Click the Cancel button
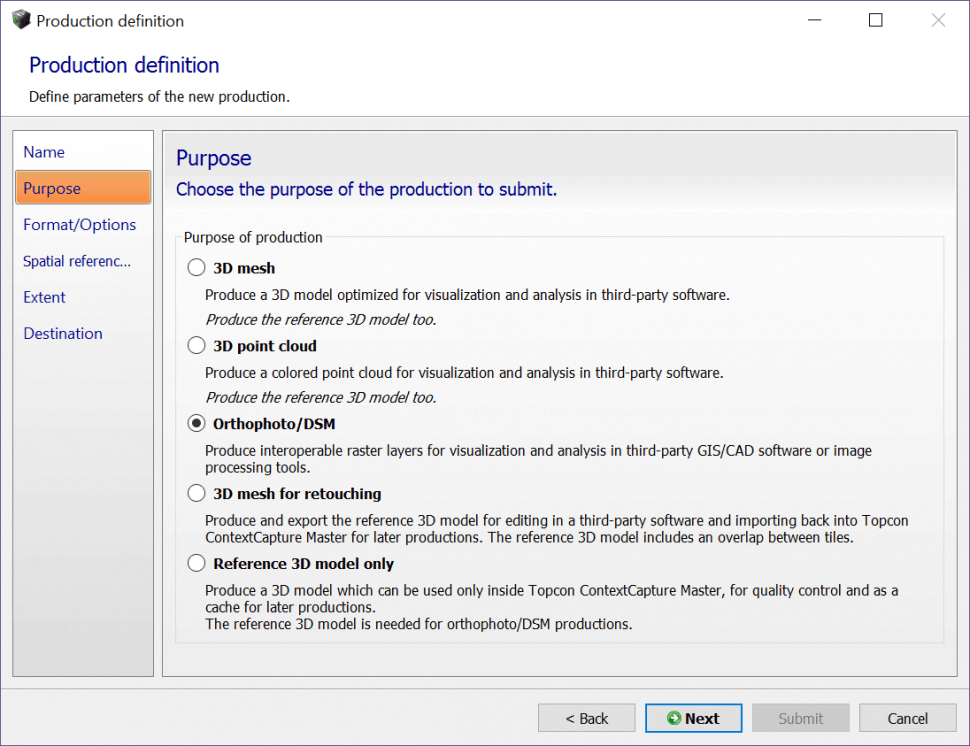The width and height of the screenshot is (970, 746). tap(907, 718)
